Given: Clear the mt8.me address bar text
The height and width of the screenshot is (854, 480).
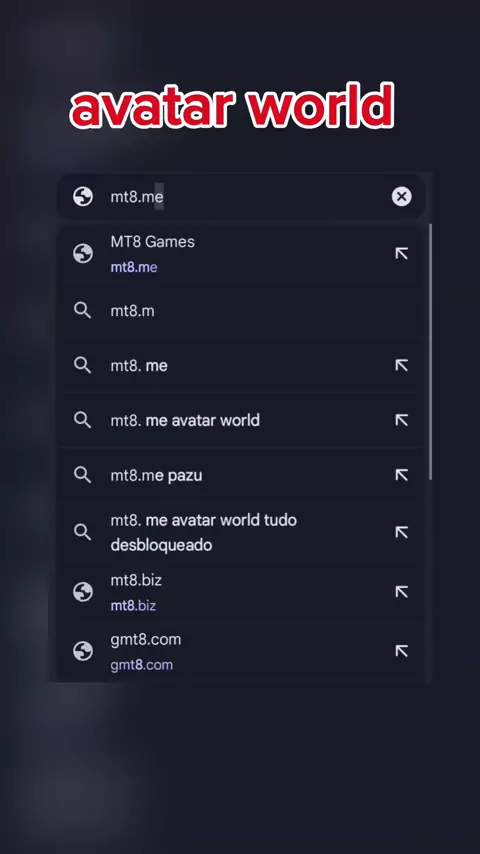Looking at the screenshot, I should (402, 197).
